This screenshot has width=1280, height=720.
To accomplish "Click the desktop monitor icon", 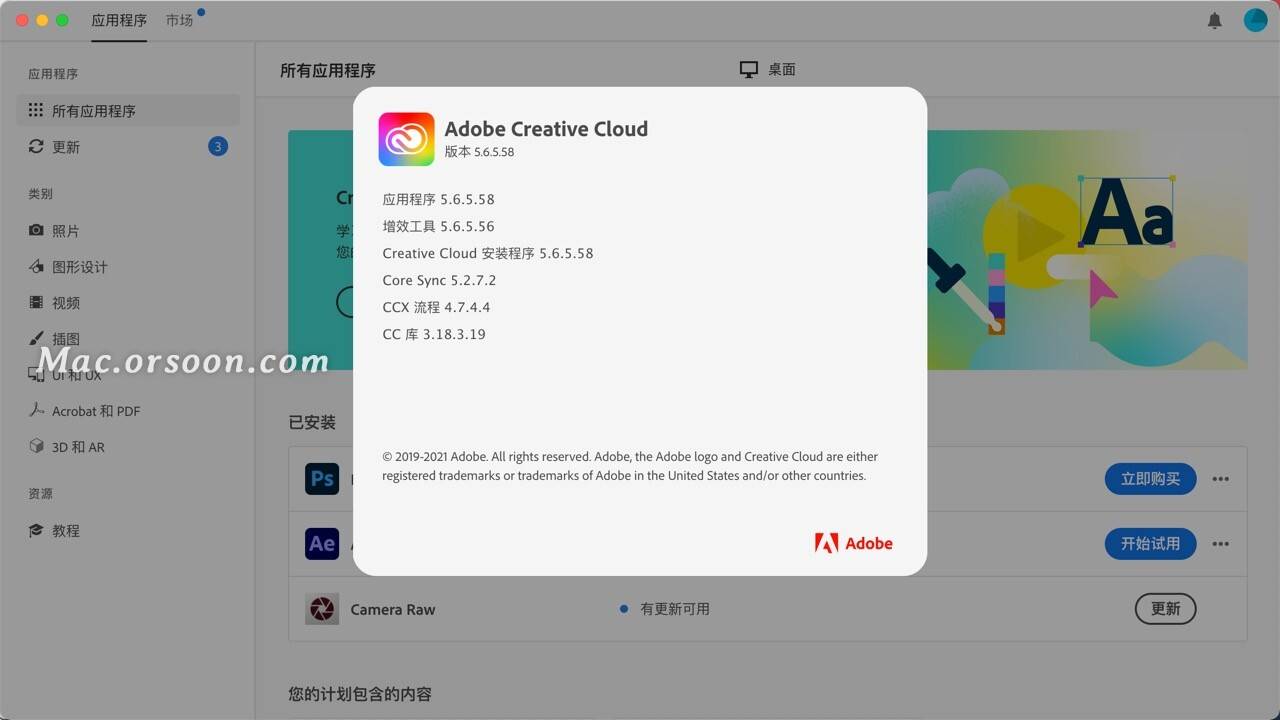I will [749, 69].
